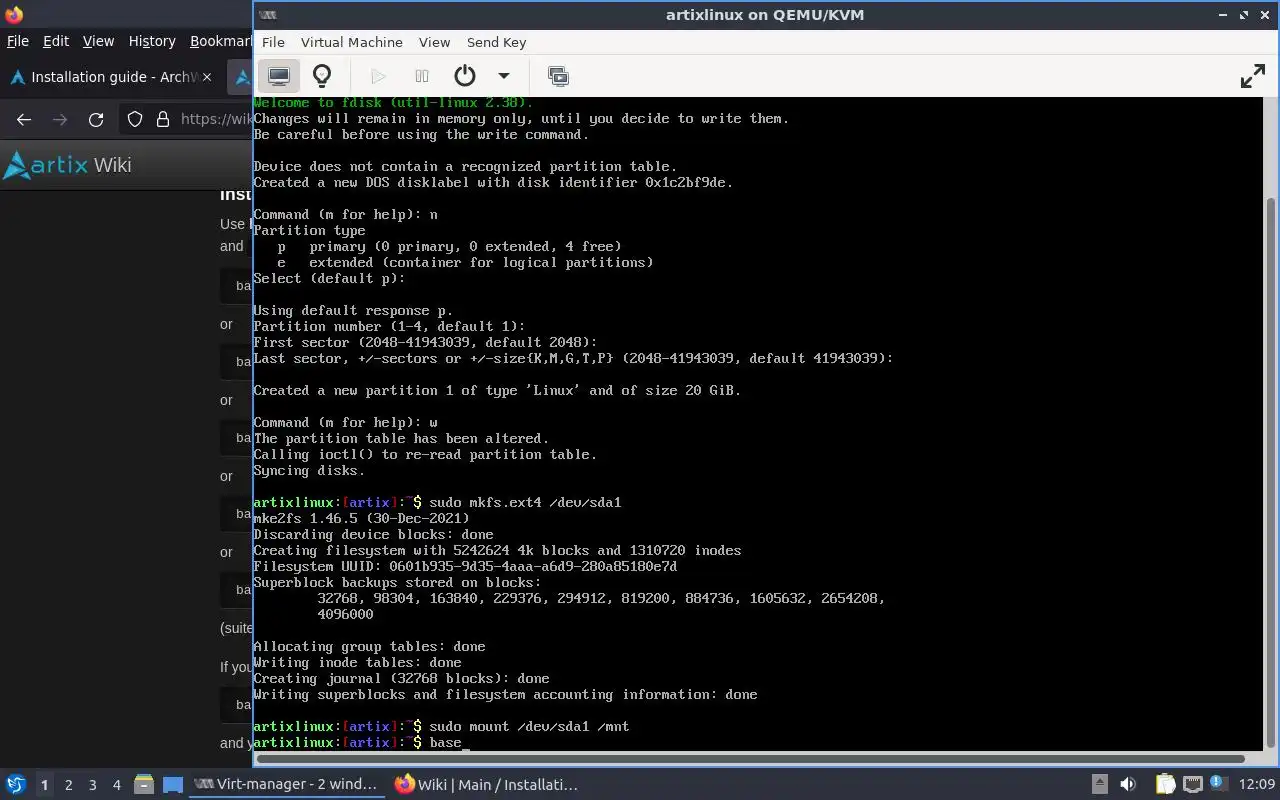Screen dimensions: 1280x800
Task: Open Firefox View menu
Action: point(98,41)
